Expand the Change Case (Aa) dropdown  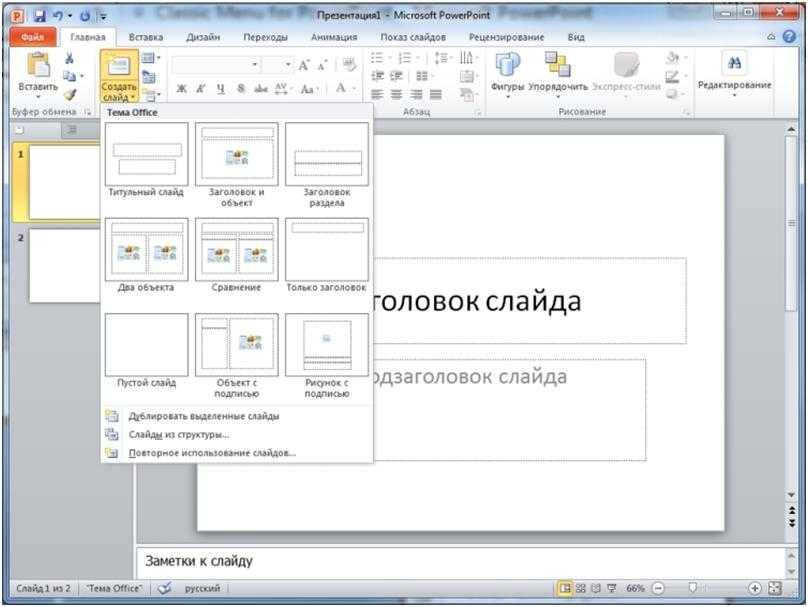click(x=310, y=89)
